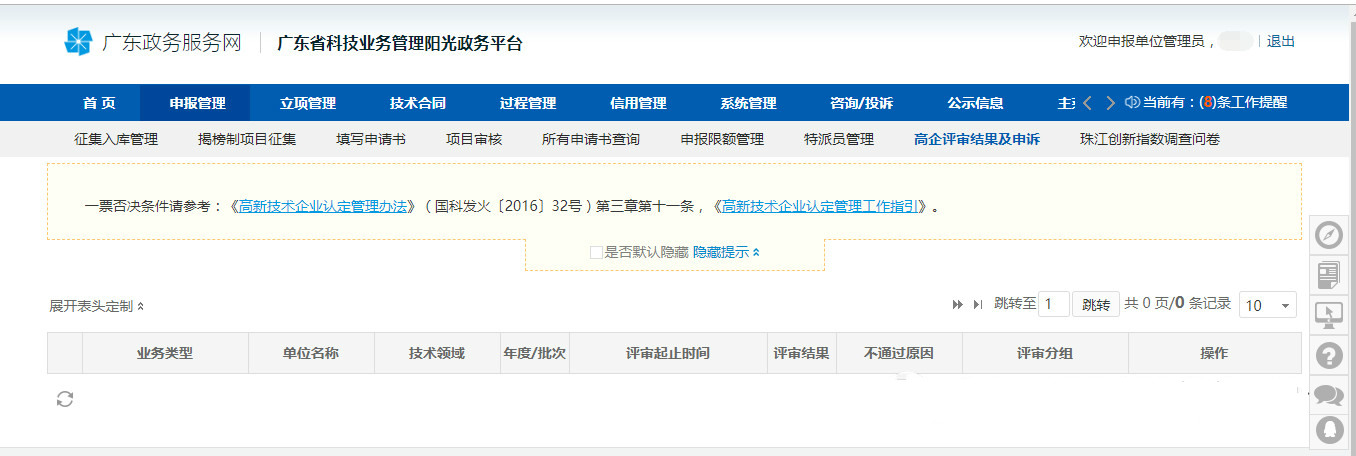Open the 高新技术企业认定管理办法 link
Viewport: 1356px width, 456px height.
pyautogui.click(x=323, y=207)
